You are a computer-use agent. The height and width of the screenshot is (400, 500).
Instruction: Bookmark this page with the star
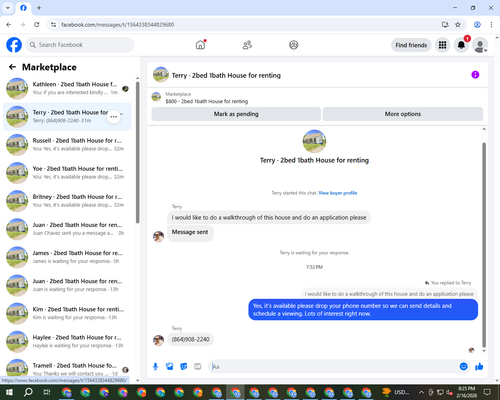pos(458,25)
